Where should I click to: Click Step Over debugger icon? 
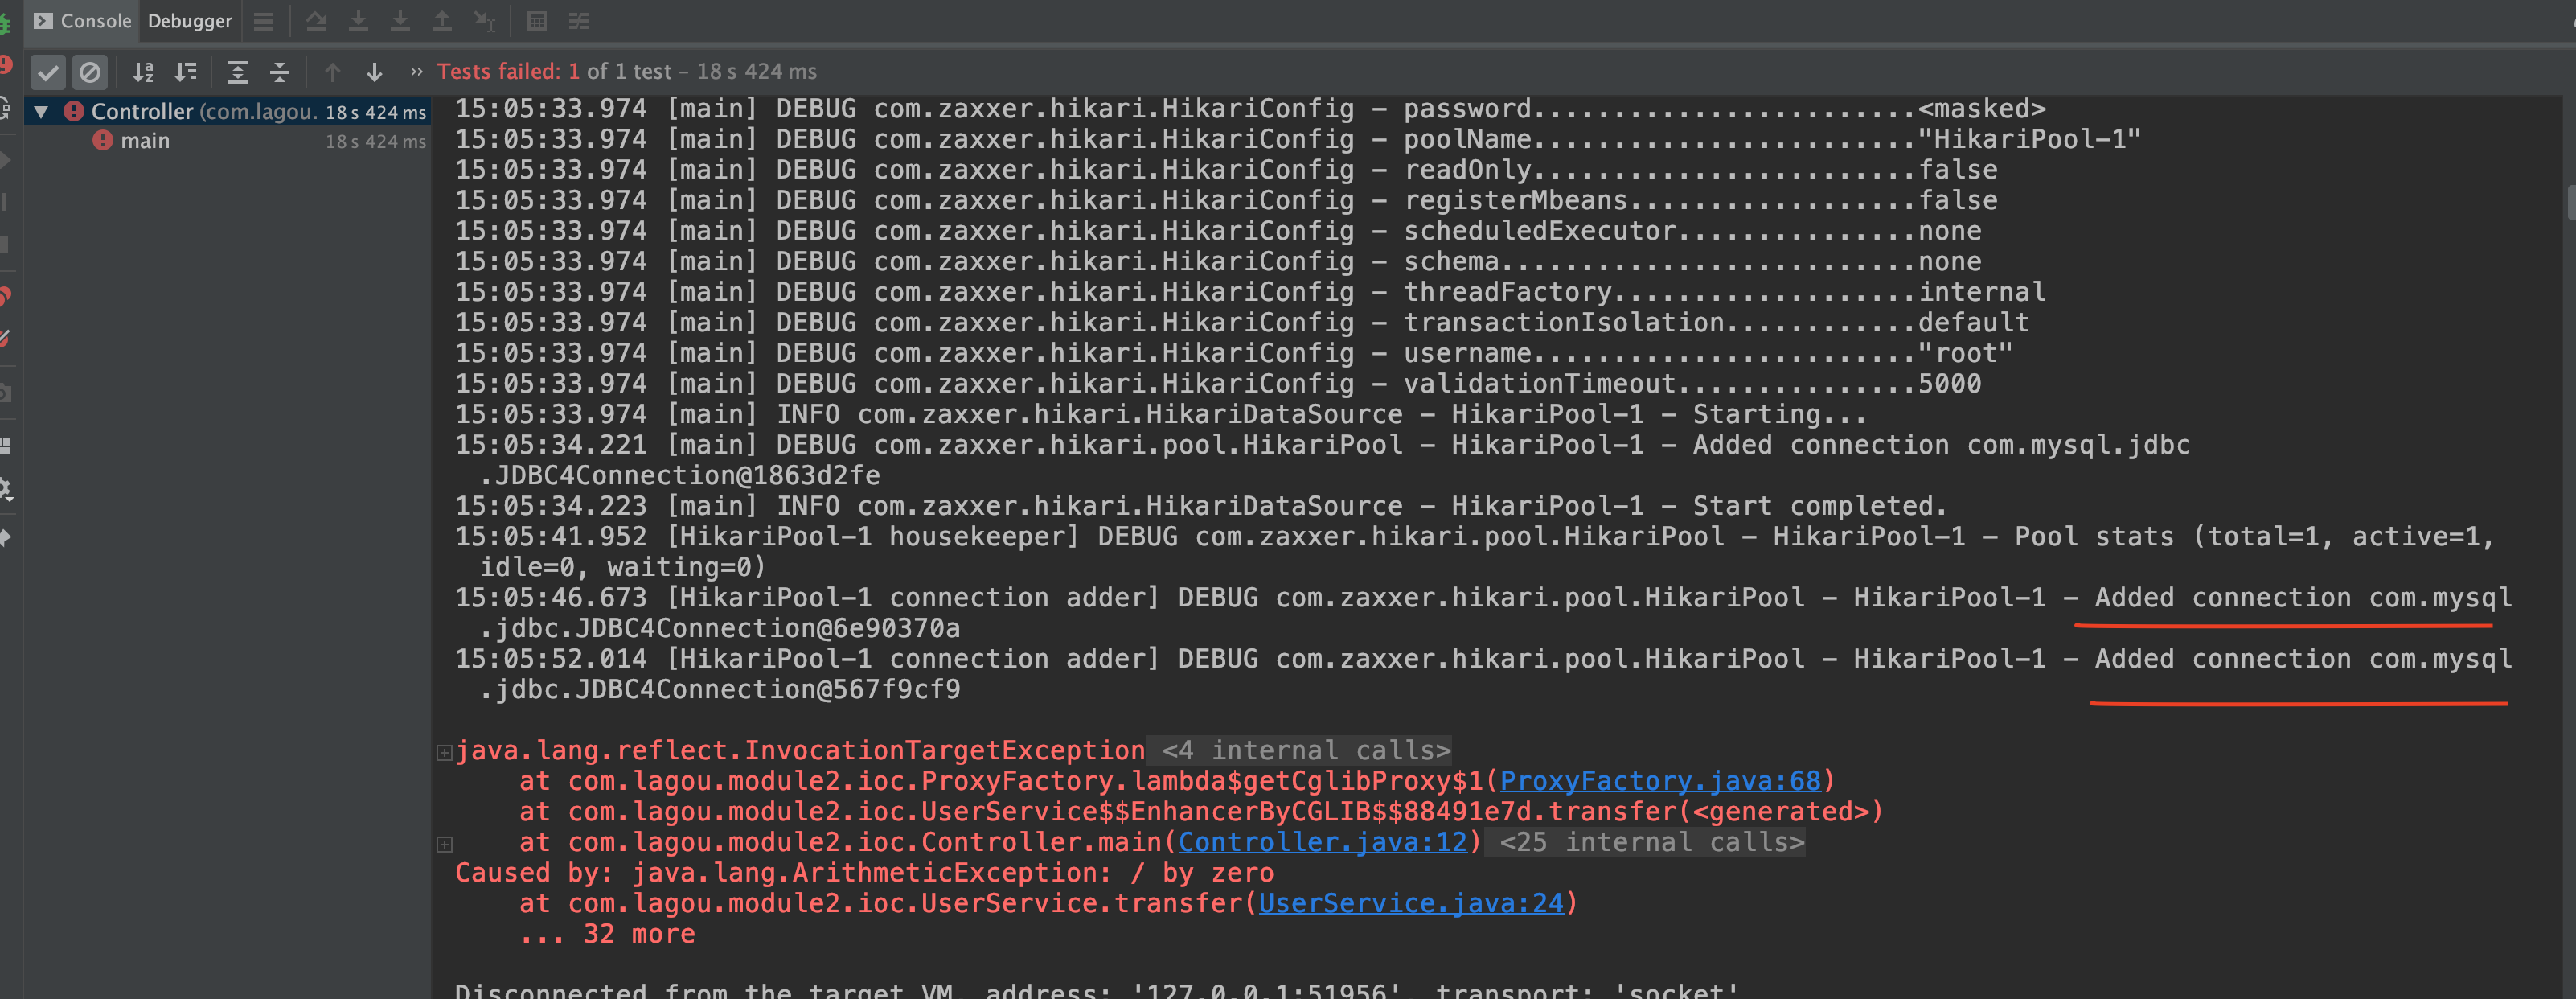coord(316,21)
